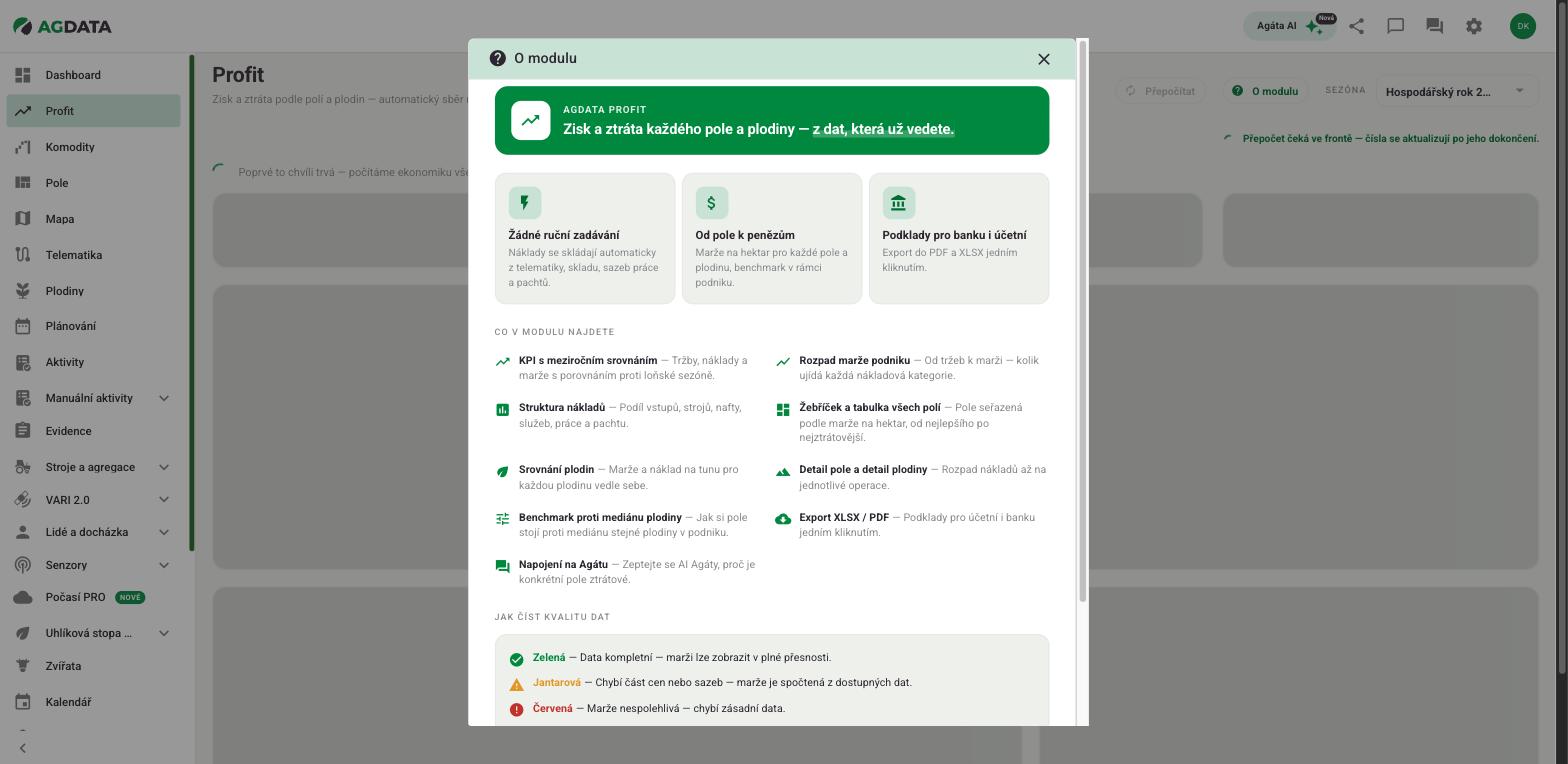Click the Od pole k penězům card

(772, 238)
